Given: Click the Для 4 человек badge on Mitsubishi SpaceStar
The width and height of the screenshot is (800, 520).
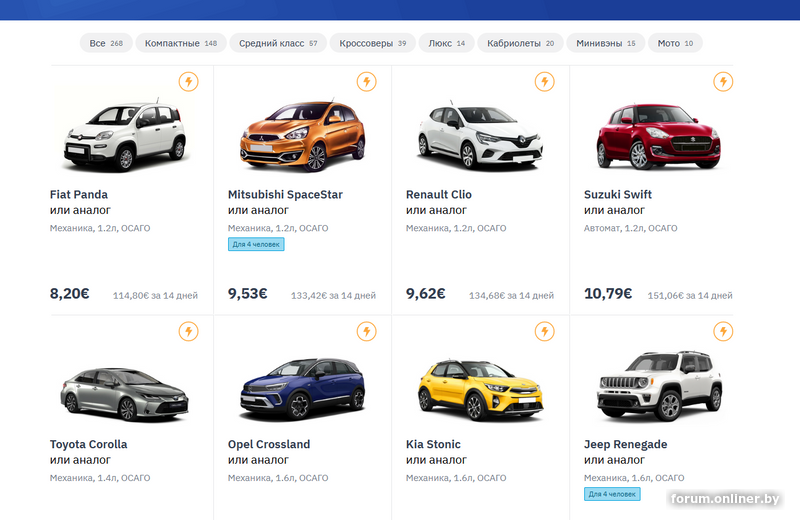Looking at the screenshot, I should [x=256, y=244].
